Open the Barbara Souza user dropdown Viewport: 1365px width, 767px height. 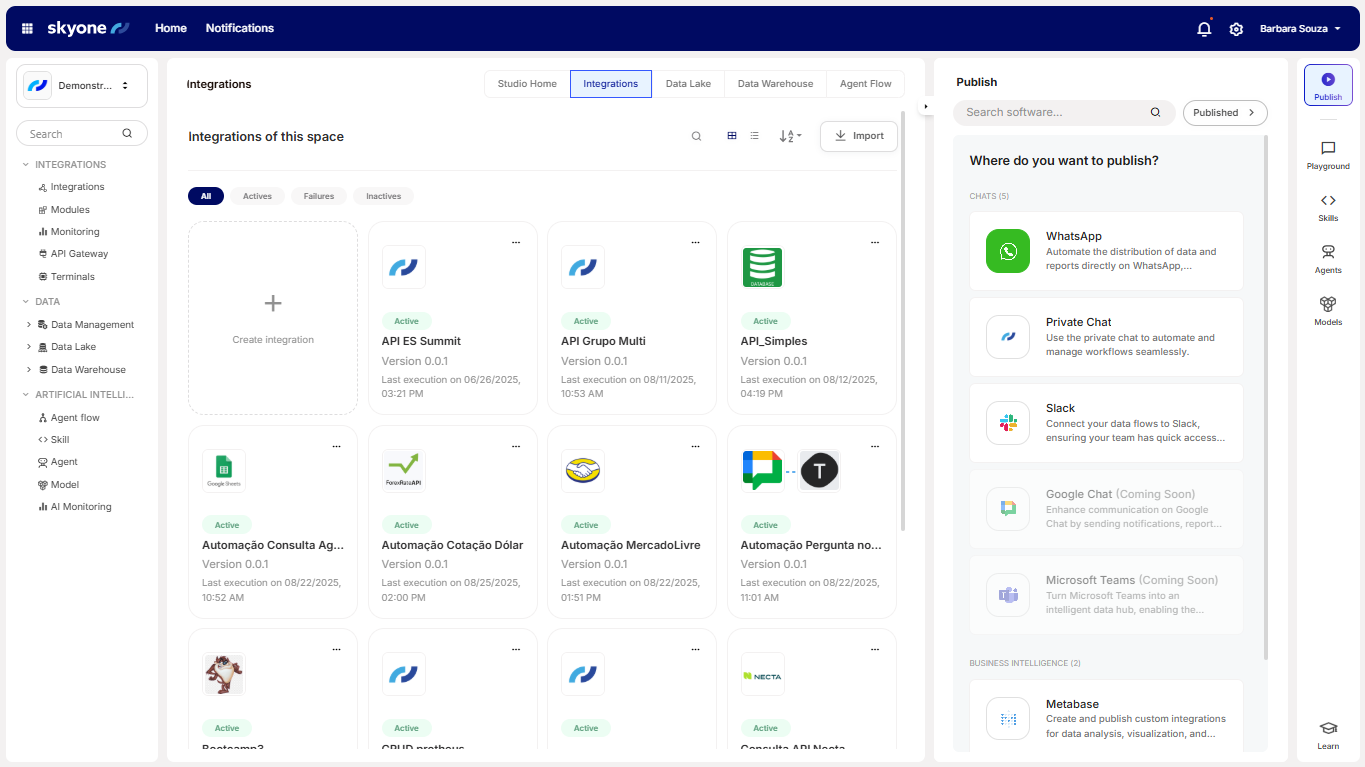click(x=1300, y=29)
